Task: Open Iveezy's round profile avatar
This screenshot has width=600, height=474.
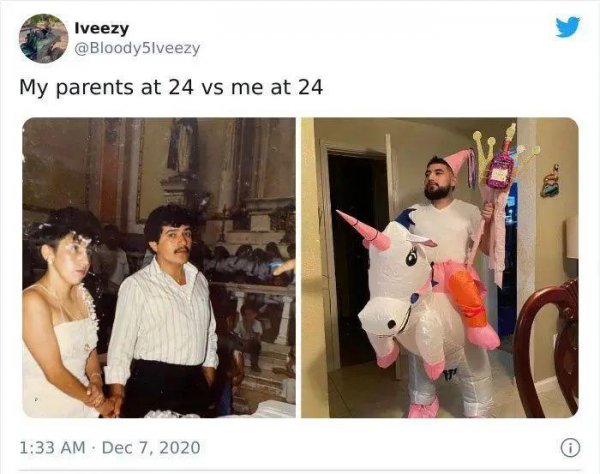Action: tap(43, 38)
